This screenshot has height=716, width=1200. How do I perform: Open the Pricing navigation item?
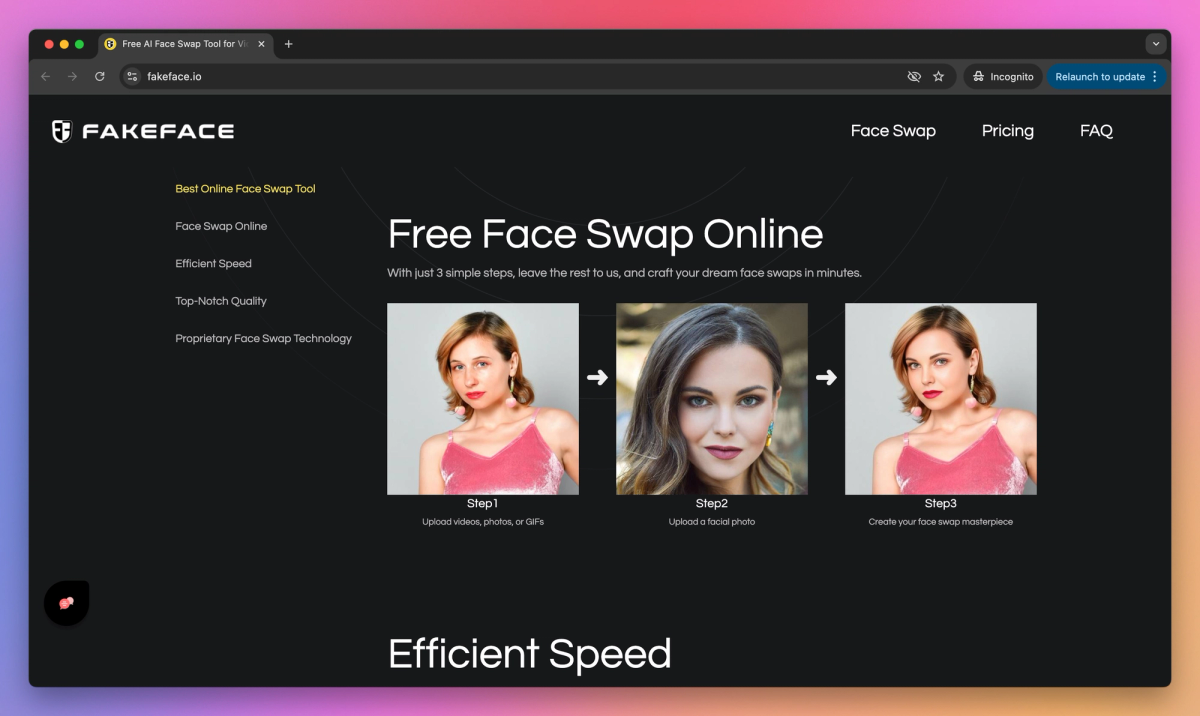tap(1007, 131)
